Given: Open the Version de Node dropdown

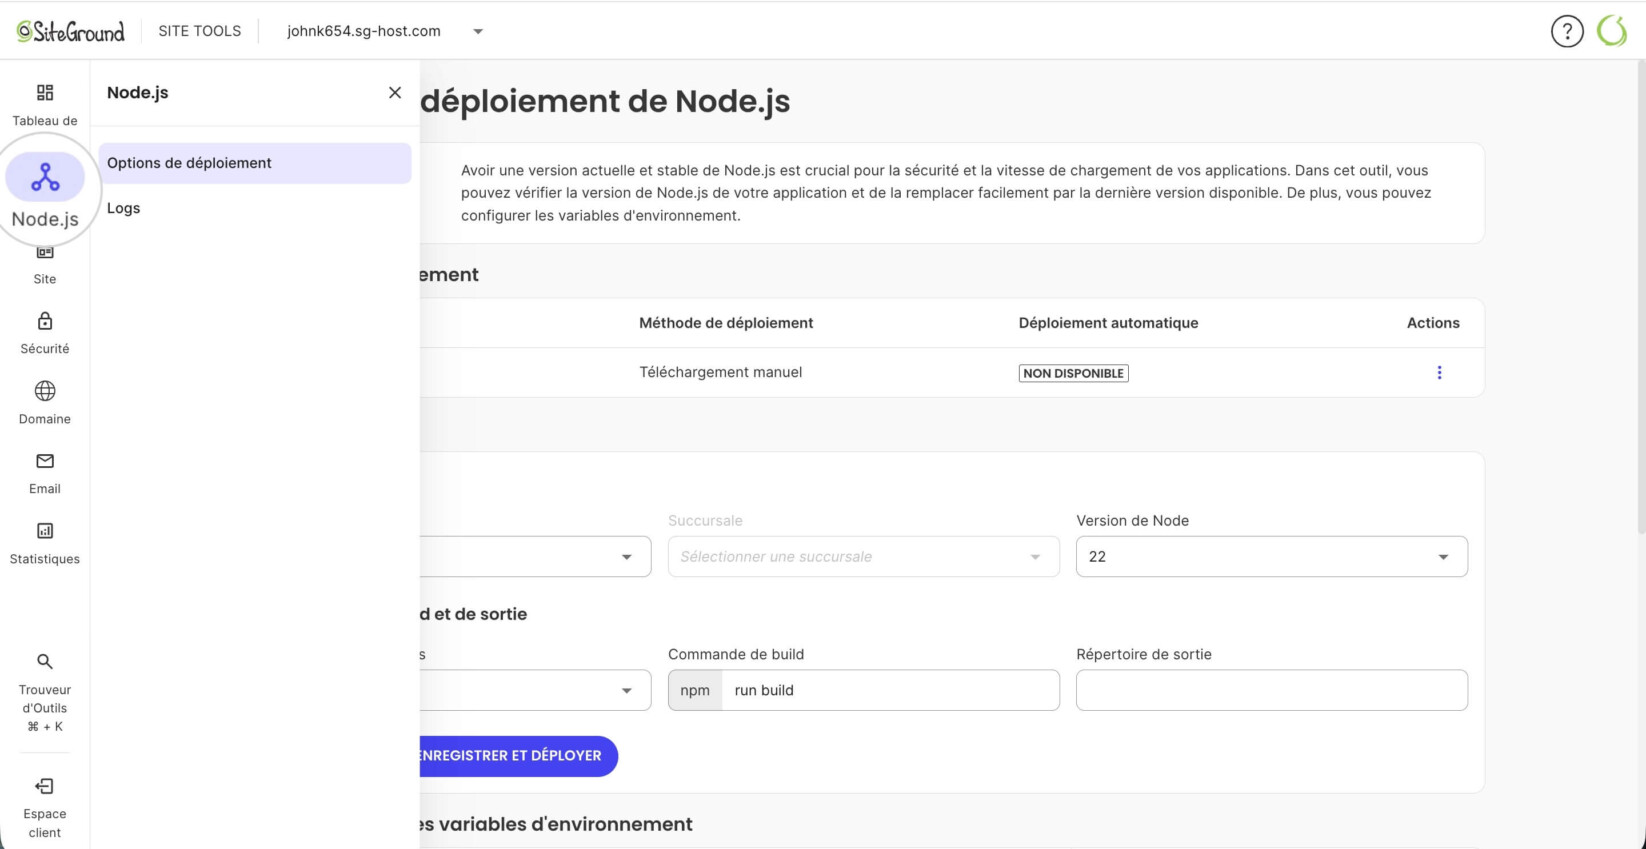Looking at the screenshot, I should tap(1271, 556).
